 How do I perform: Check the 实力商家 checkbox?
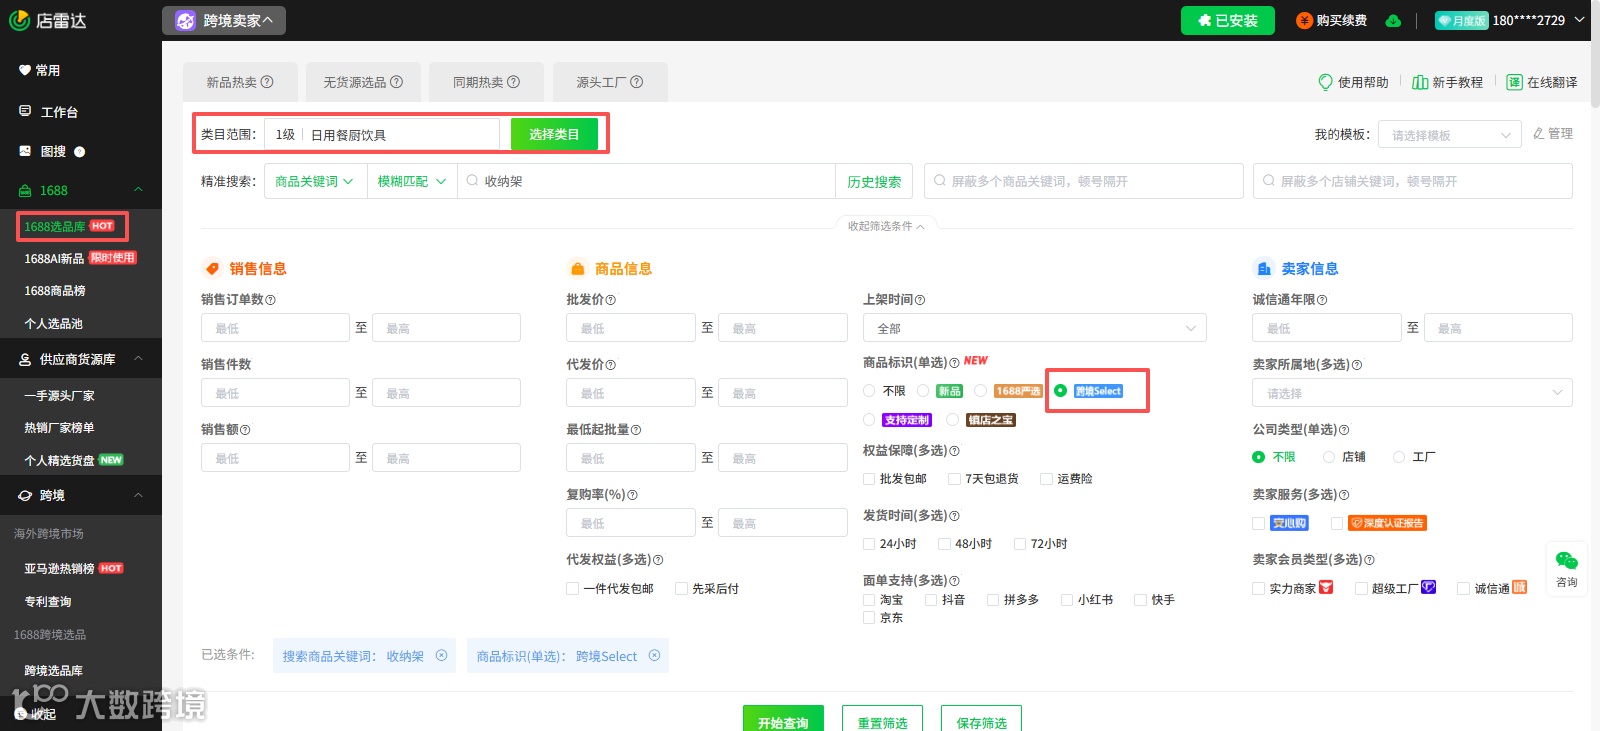click(1258, 589)
